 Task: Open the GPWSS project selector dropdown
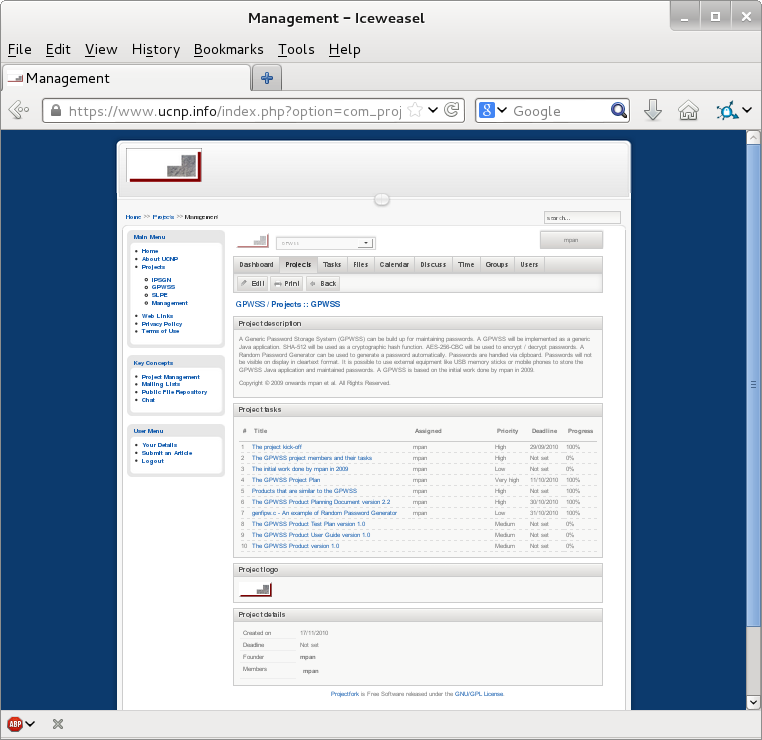325,242
